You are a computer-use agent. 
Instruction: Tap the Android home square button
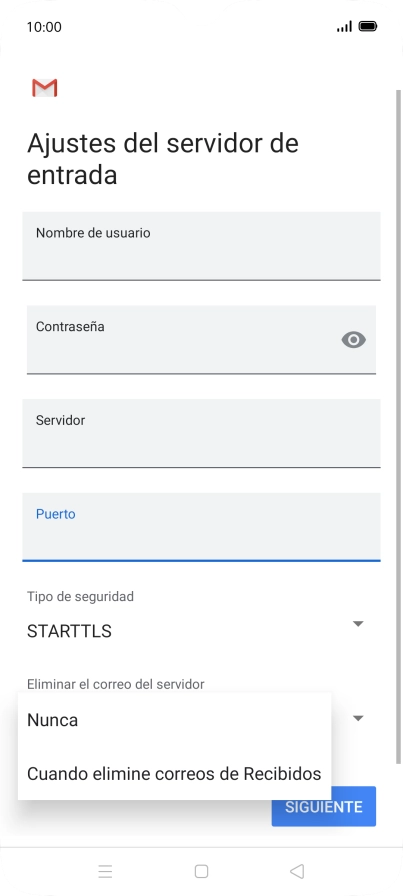[201, 871]
